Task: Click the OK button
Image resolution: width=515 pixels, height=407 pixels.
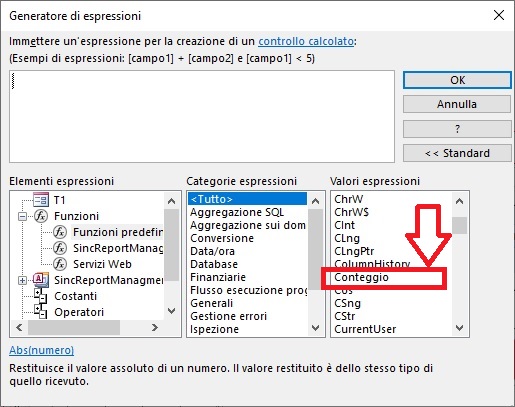Action: [x=457, y=80]
